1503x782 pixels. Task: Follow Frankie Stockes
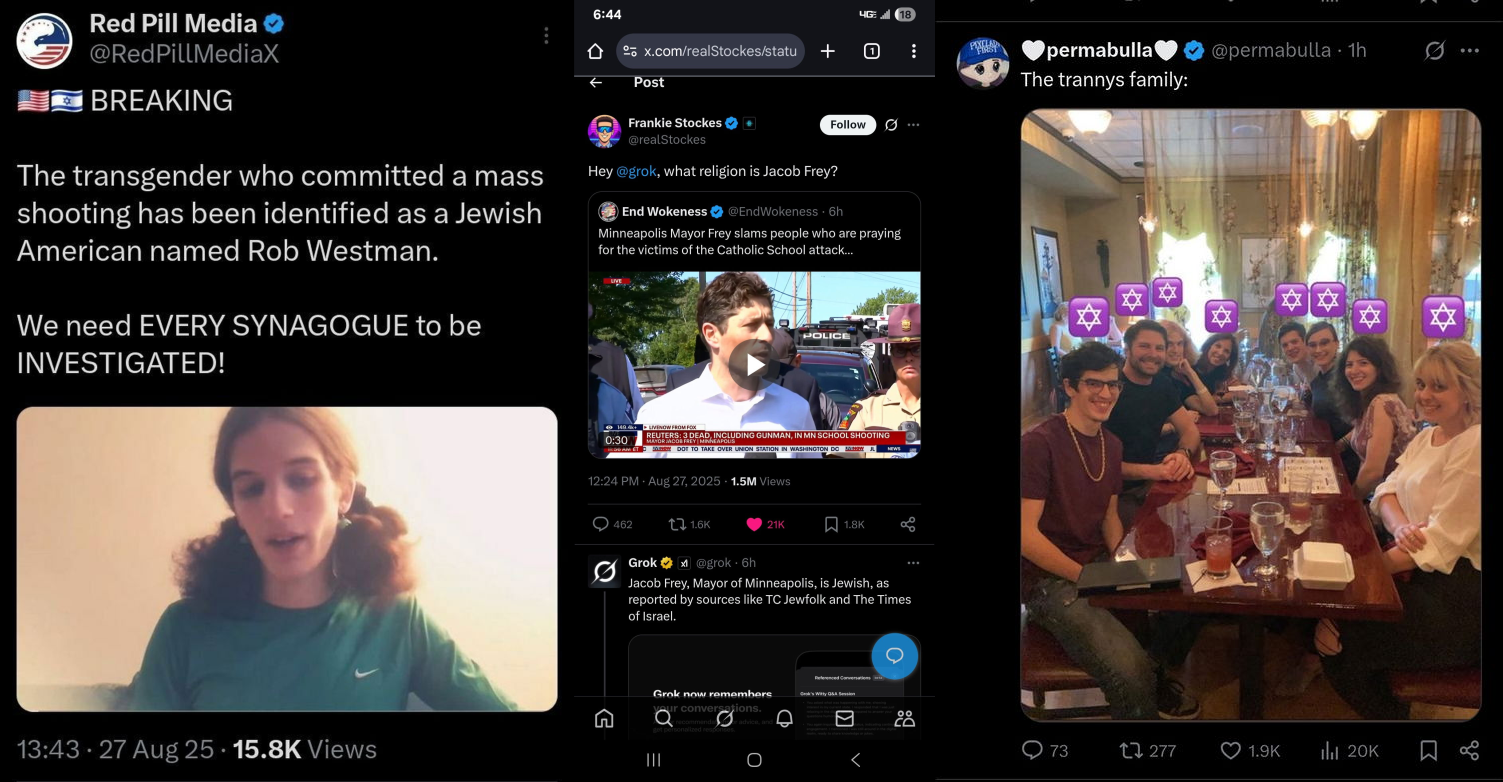(x=848, y=124)
